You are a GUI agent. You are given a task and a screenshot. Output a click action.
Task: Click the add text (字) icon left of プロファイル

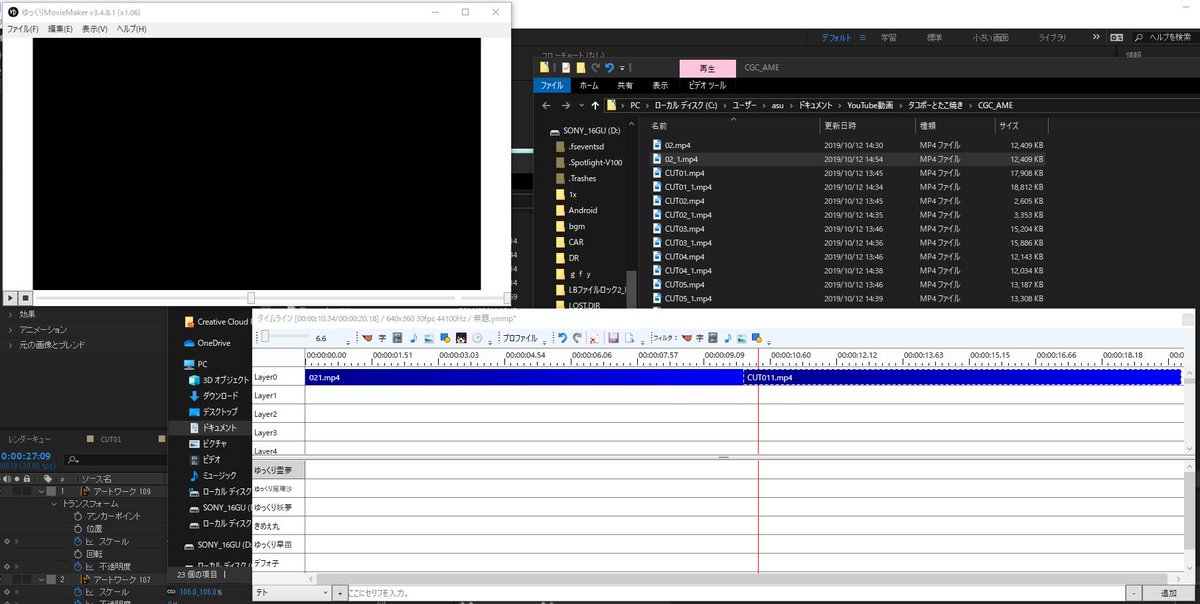pyautogui.click(x=382, y=338)
